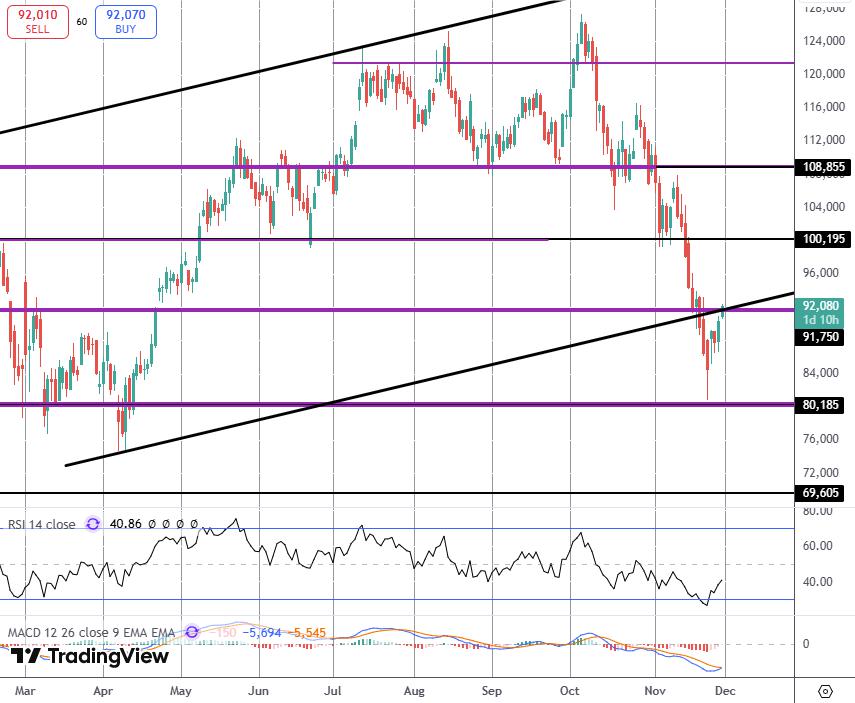Image resolution: width=855 pixels, height=703 pixels.
Task: Click Mar on the time axis
Action: coord(25,691)
